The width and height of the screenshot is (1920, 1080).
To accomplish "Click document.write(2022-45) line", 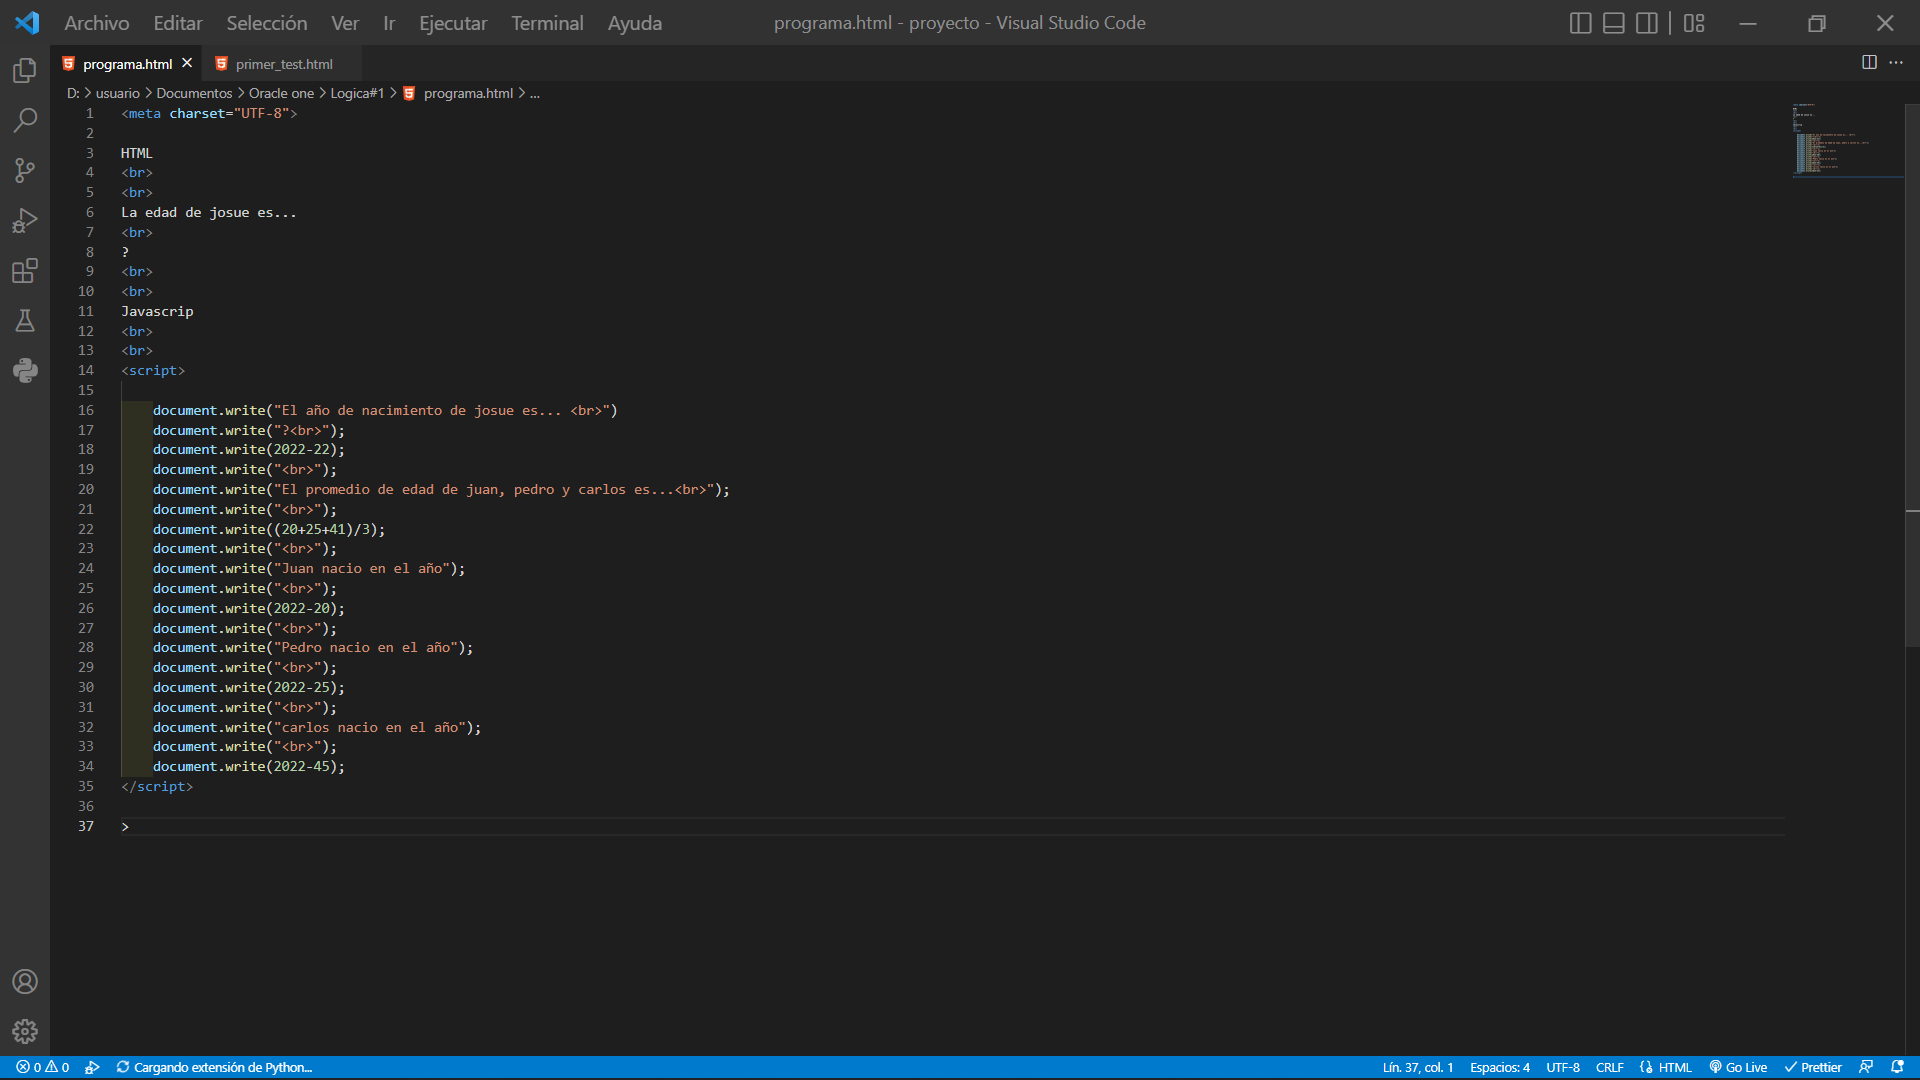I will click(x=249, y=766).
